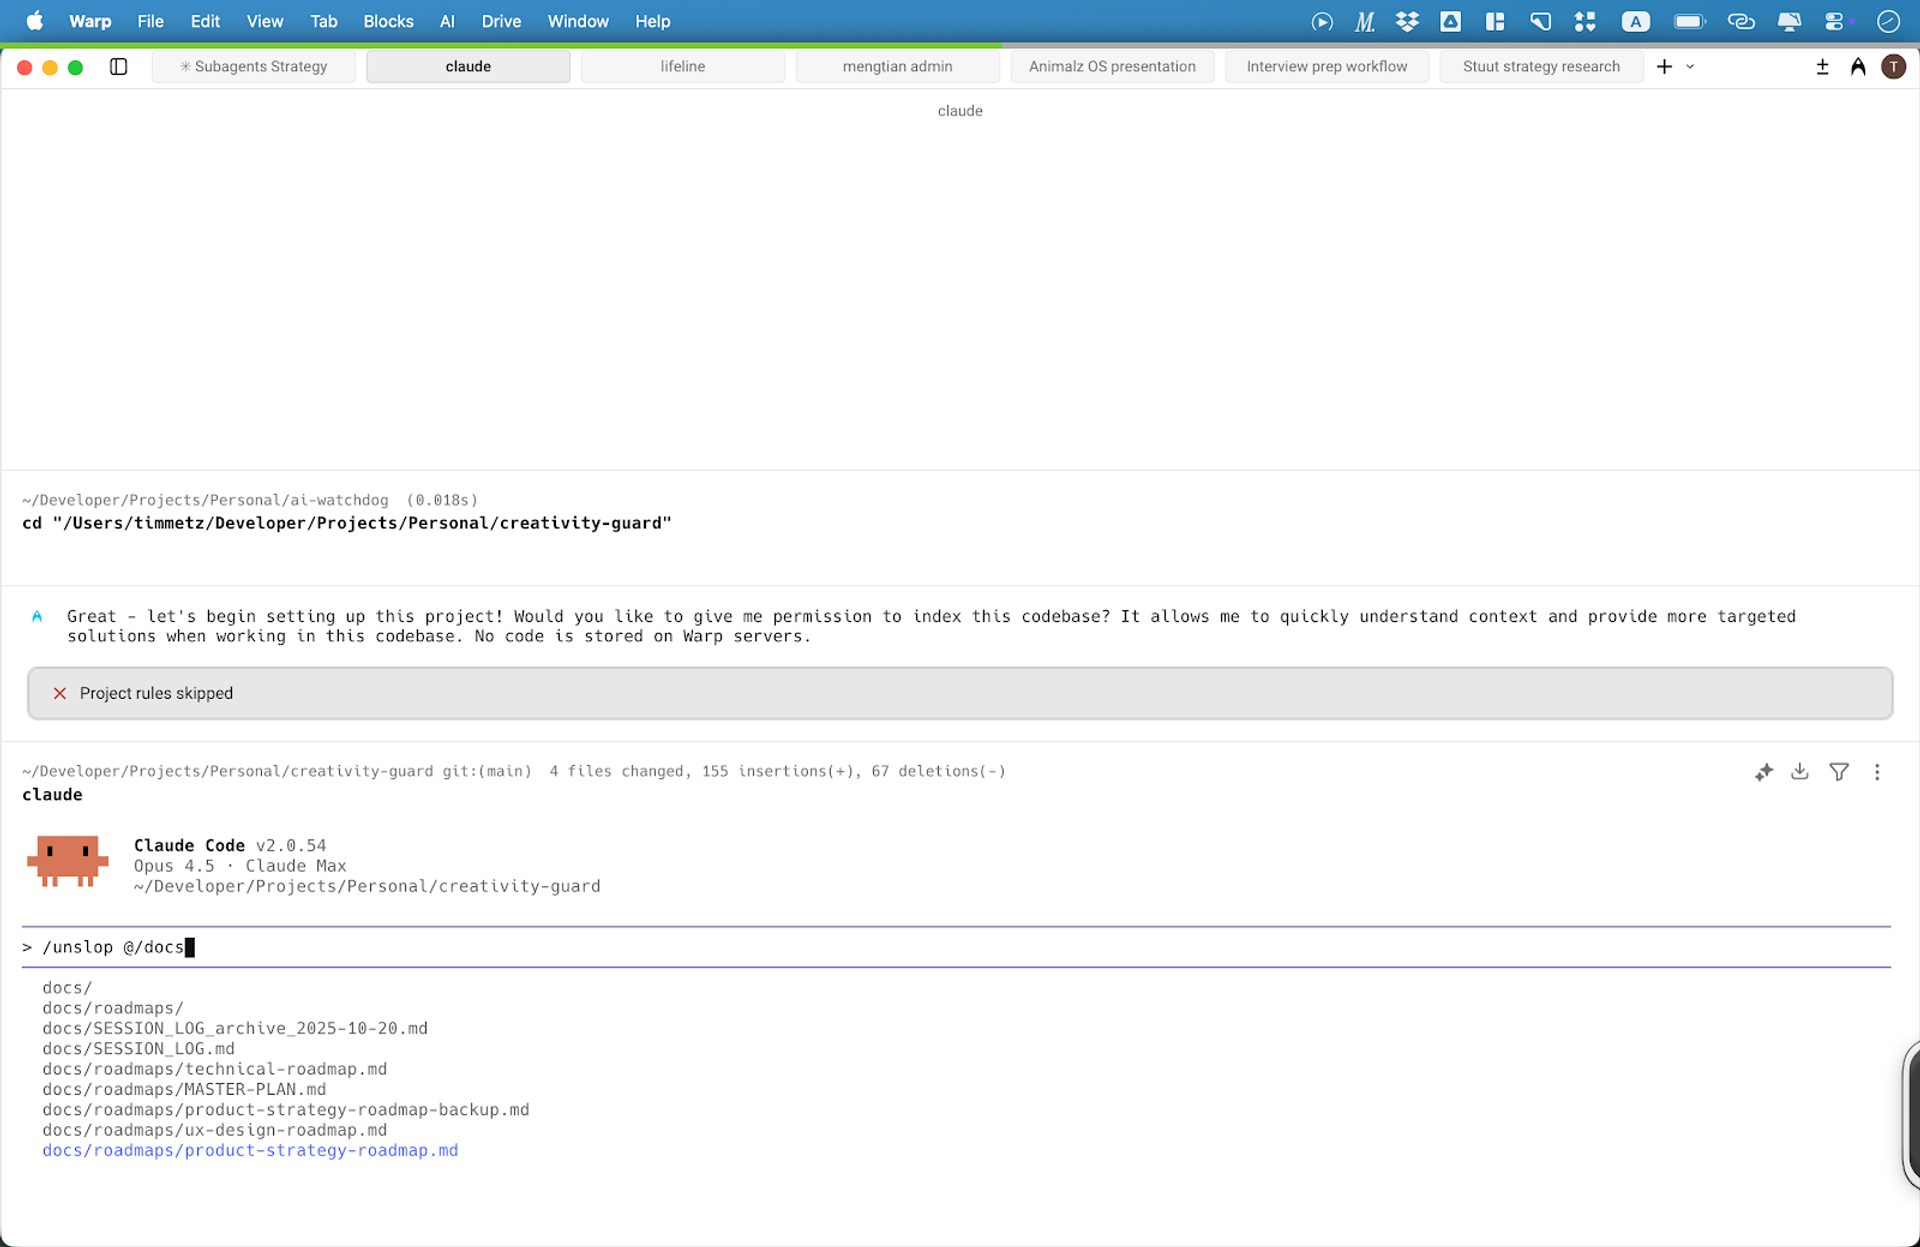Image resolution: width=1920 pixels, height=1247 pixels.
Task: Switch to the Subagents Strategy tab
Action: 254,66
